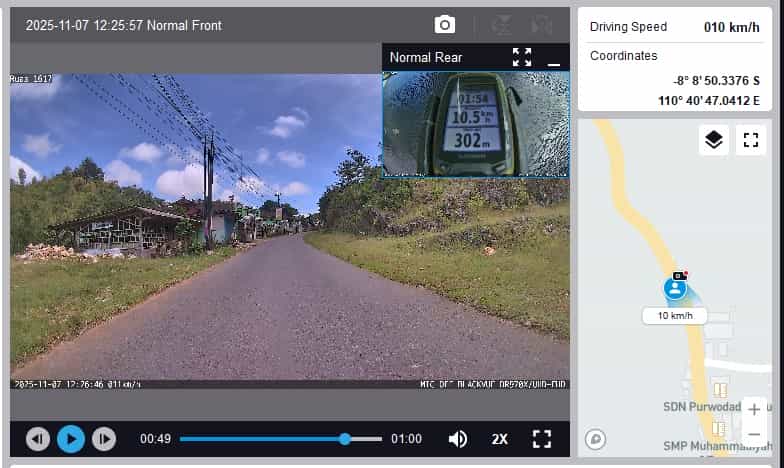
Task: Click the Driving Speed 010 km/h value
Action: click(x=732, y=27)
